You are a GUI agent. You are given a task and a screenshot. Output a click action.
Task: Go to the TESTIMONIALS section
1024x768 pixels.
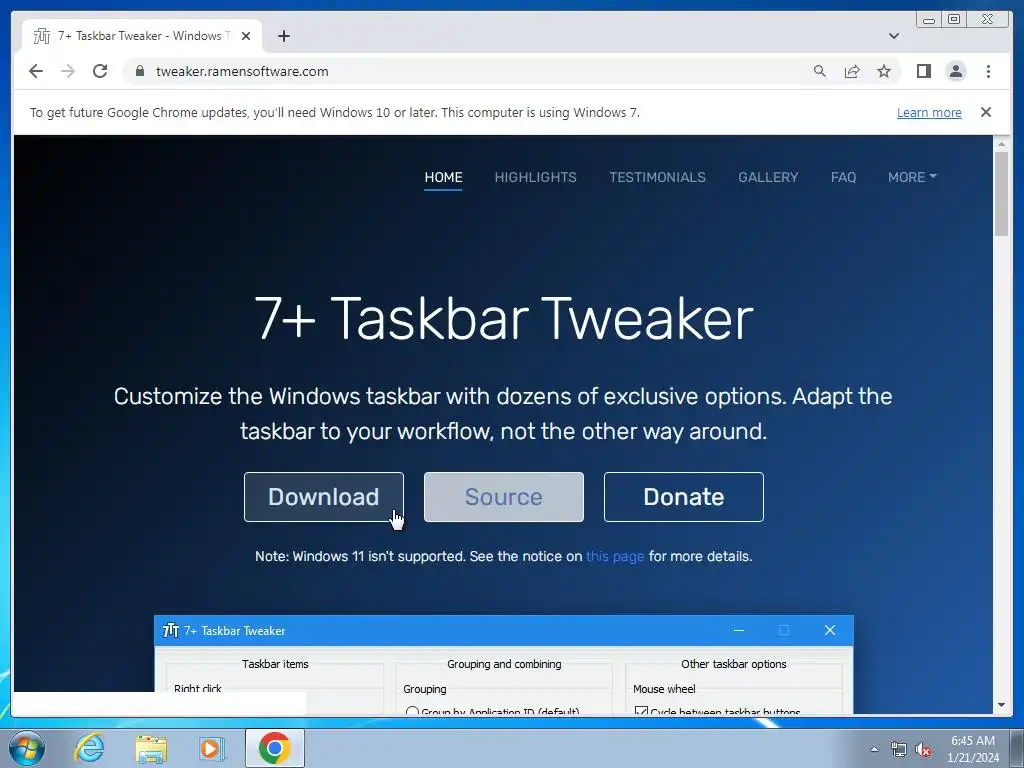point(658,177)
